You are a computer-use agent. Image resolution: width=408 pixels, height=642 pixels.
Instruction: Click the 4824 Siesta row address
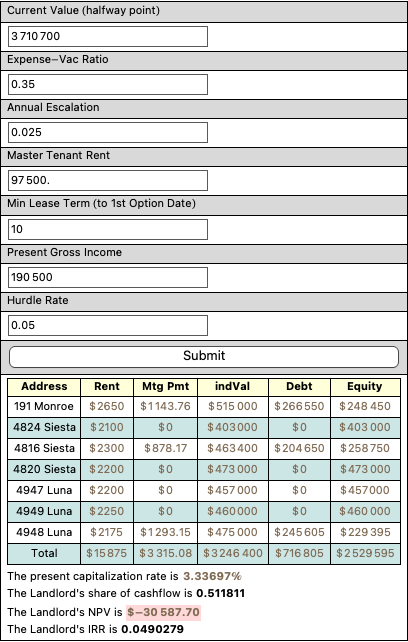[44, 427]
